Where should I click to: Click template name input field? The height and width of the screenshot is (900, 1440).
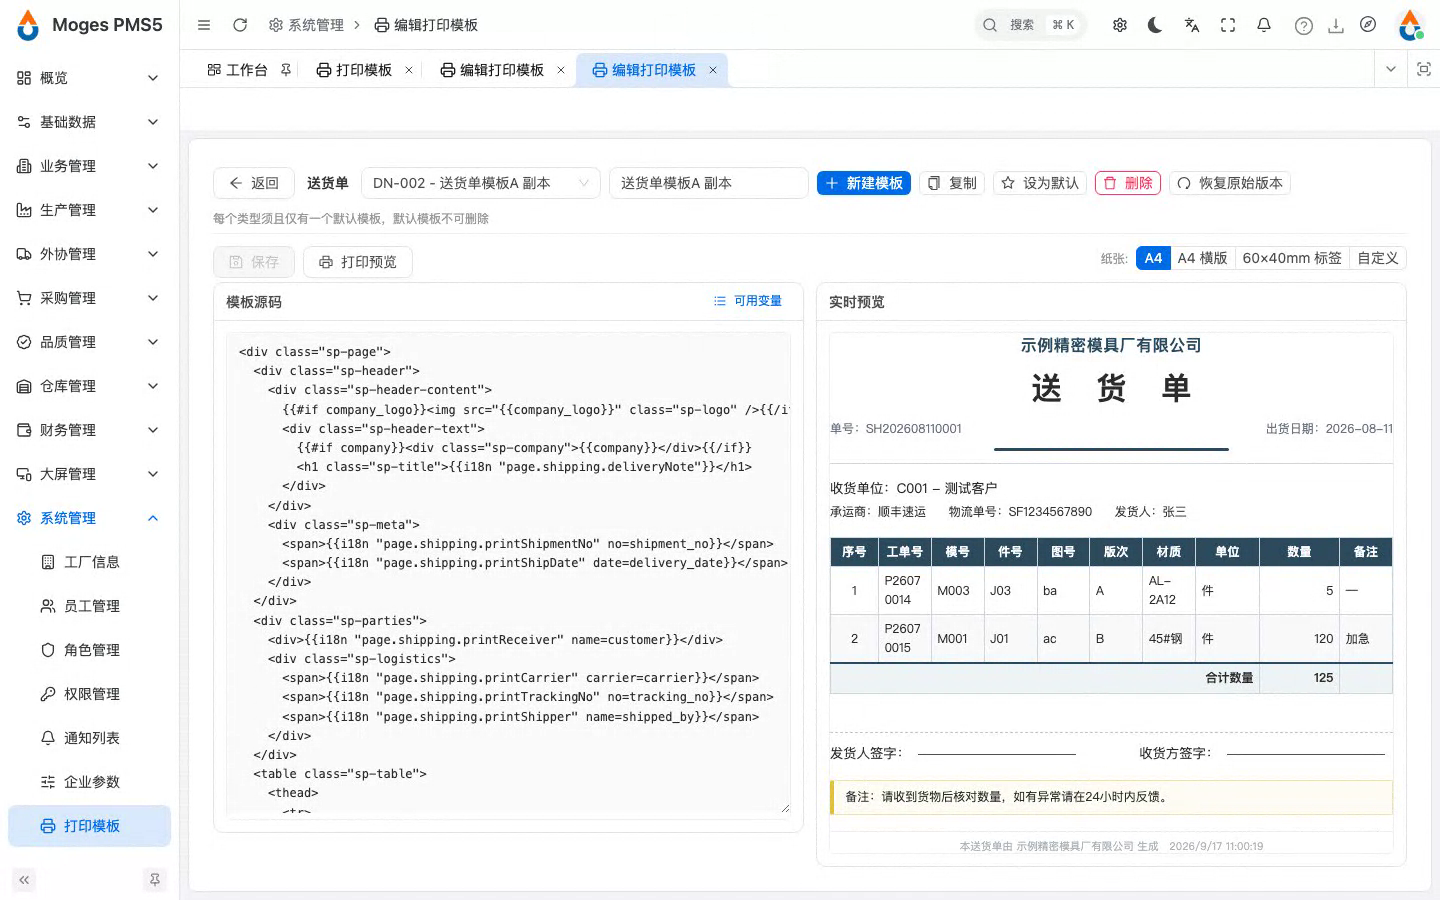click(708, 183)
